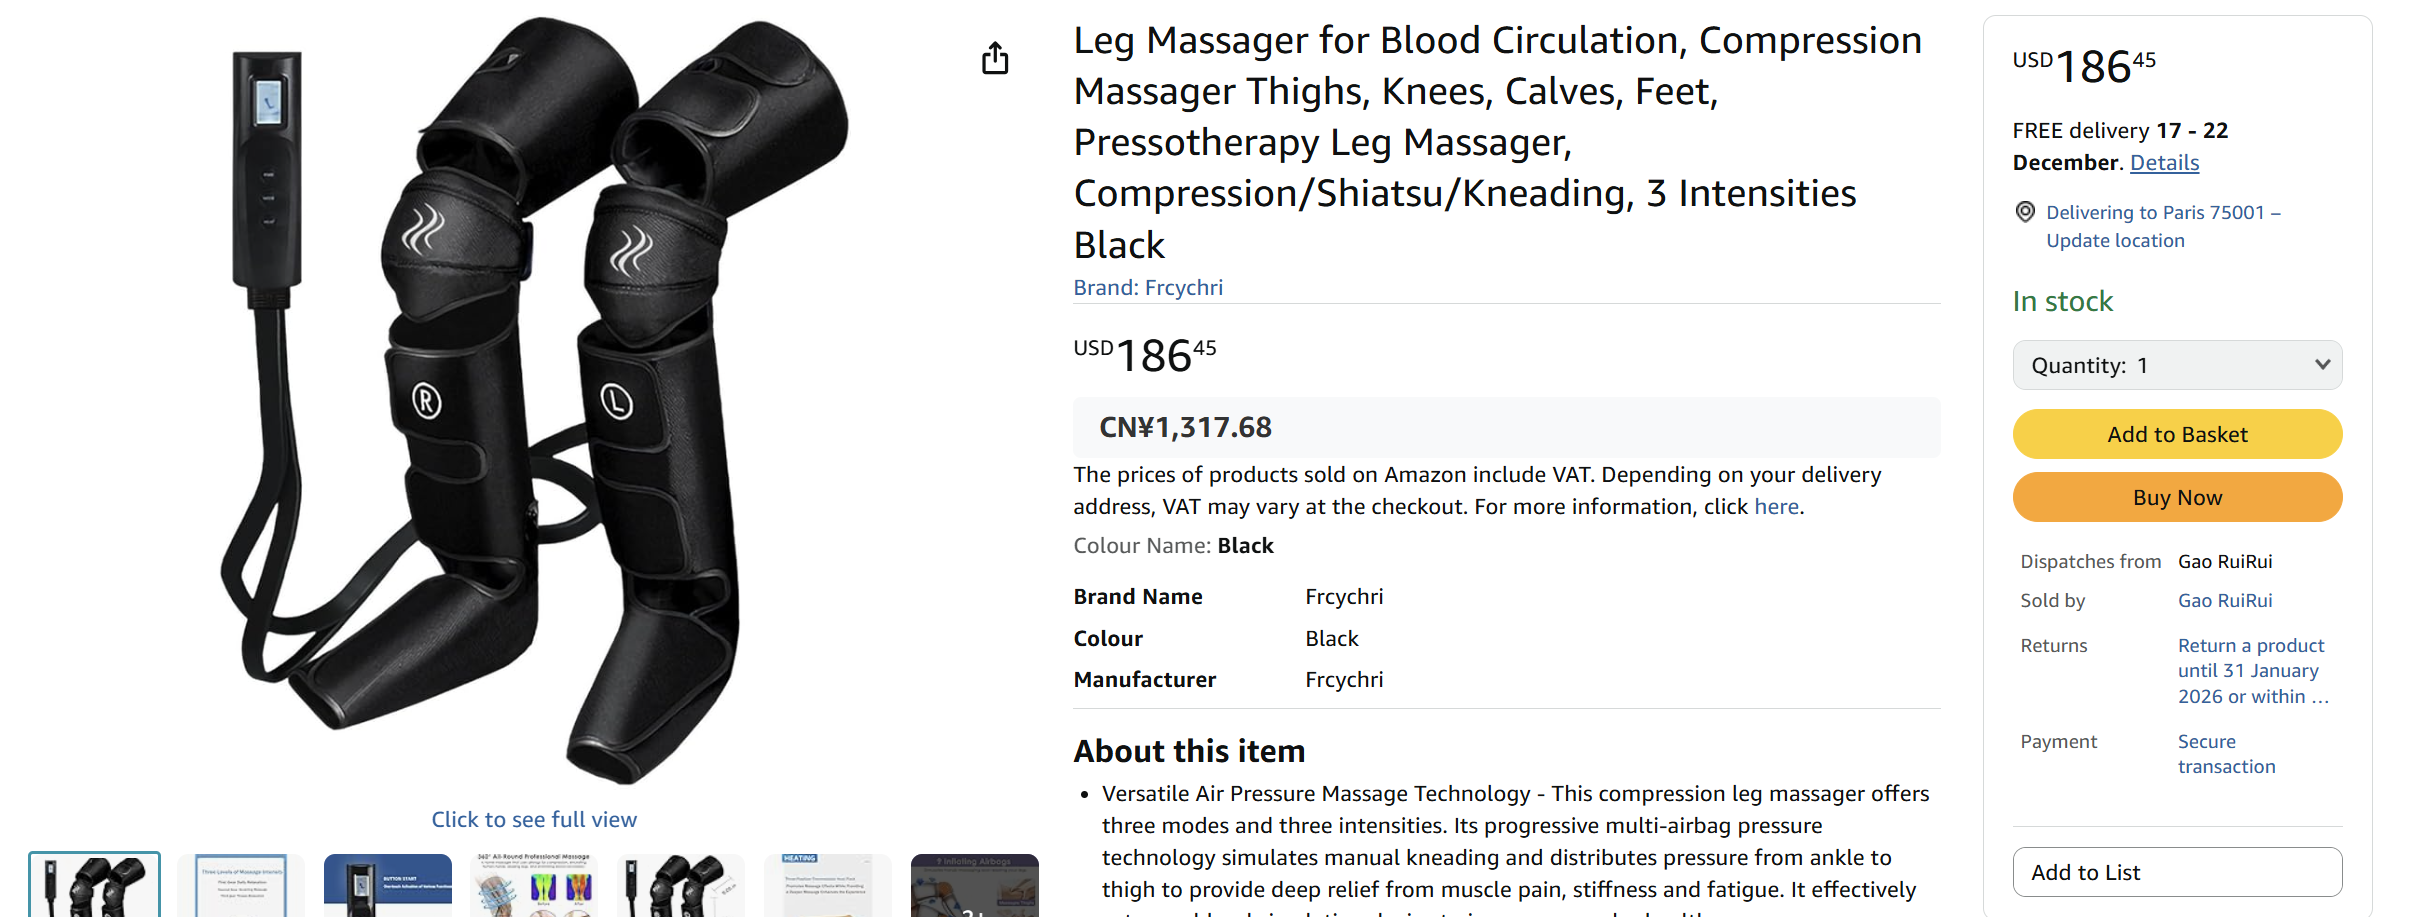This screenshot has width=2422, height=917.
Task: Click the share icon next to product title
Action: pos(994,57)
